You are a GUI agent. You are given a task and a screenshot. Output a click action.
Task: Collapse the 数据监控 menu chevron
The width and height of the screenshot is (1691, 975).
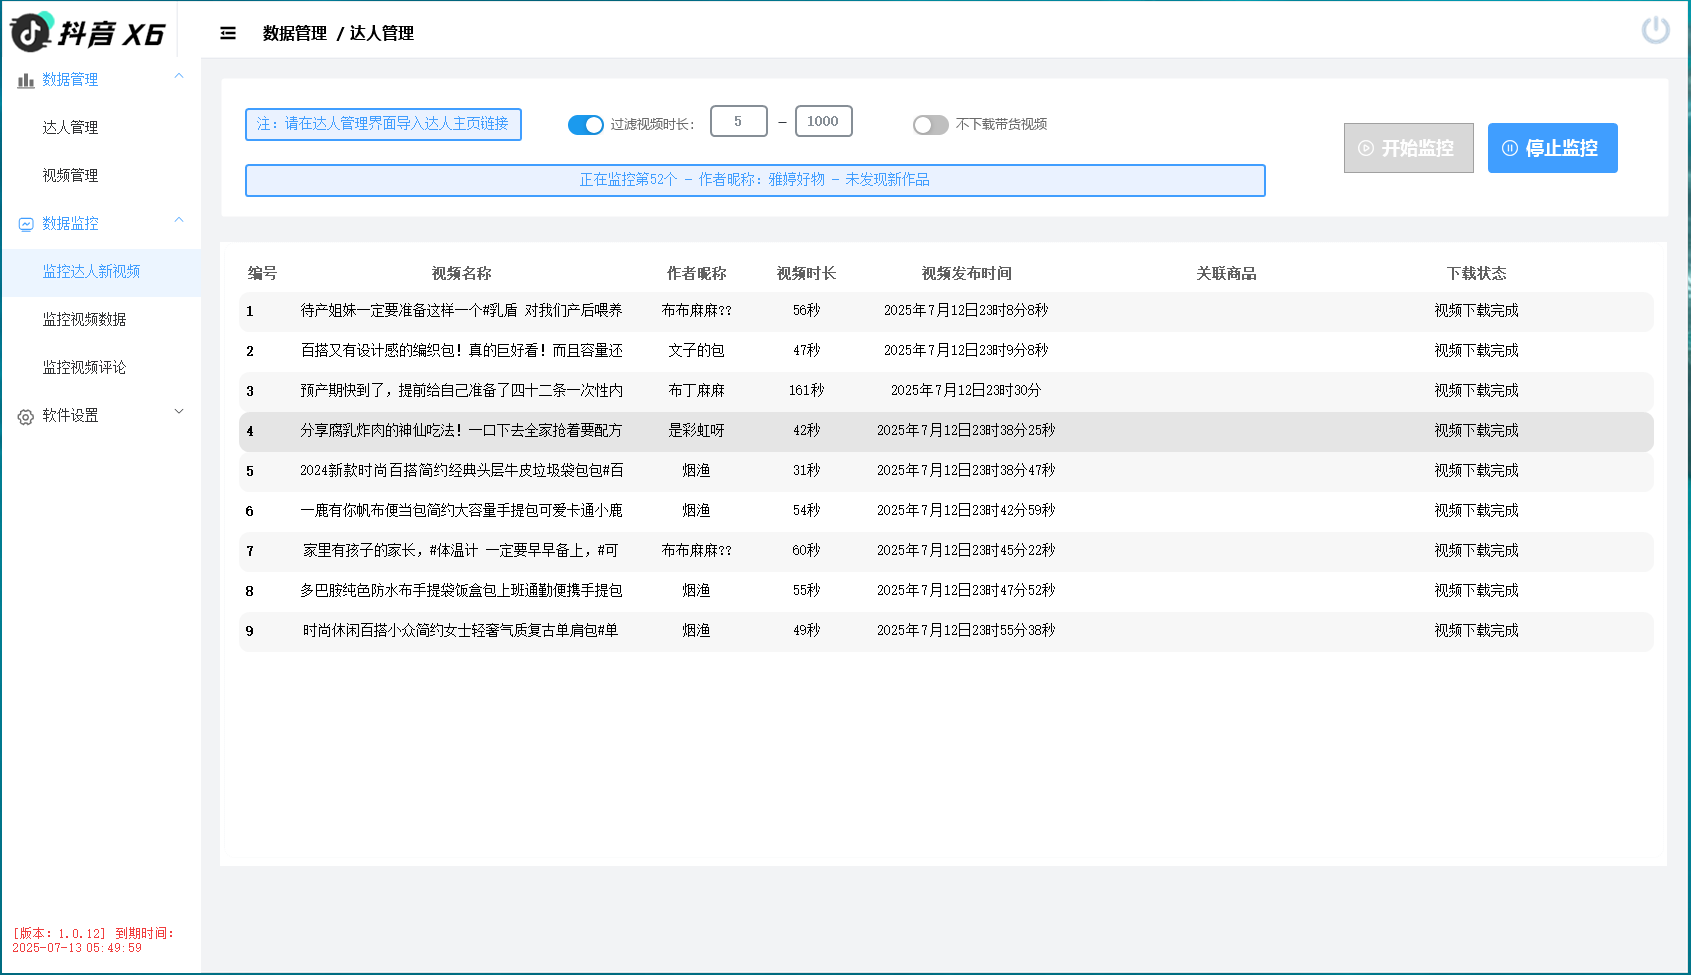(x=179, y=220)
